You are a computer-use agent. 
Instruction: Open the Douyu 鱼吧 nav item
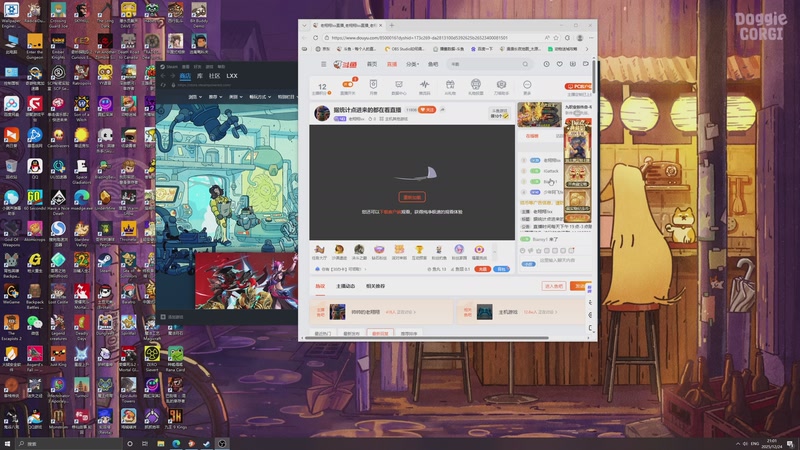click(433, 64)
